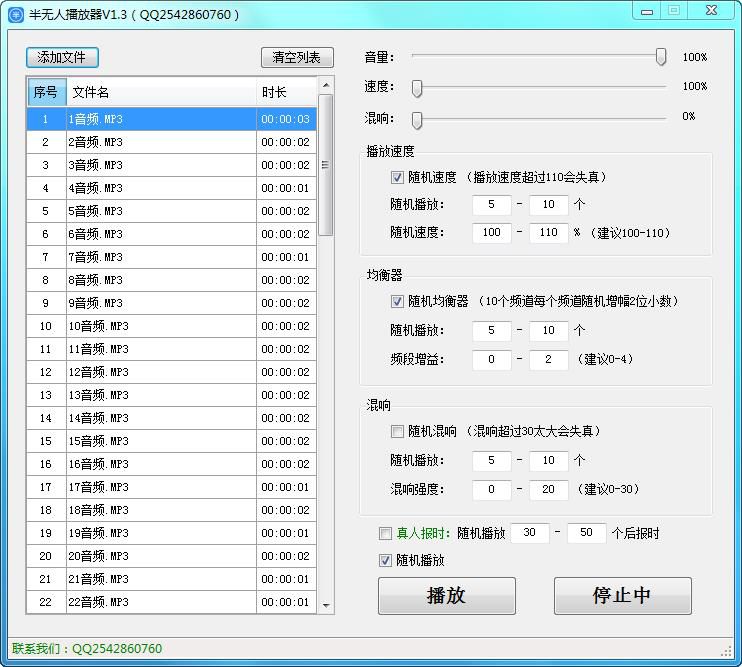Click 混响 随机播放 maximum field (10)
This screenshot has height=667, width=742.
coord(548,460)
